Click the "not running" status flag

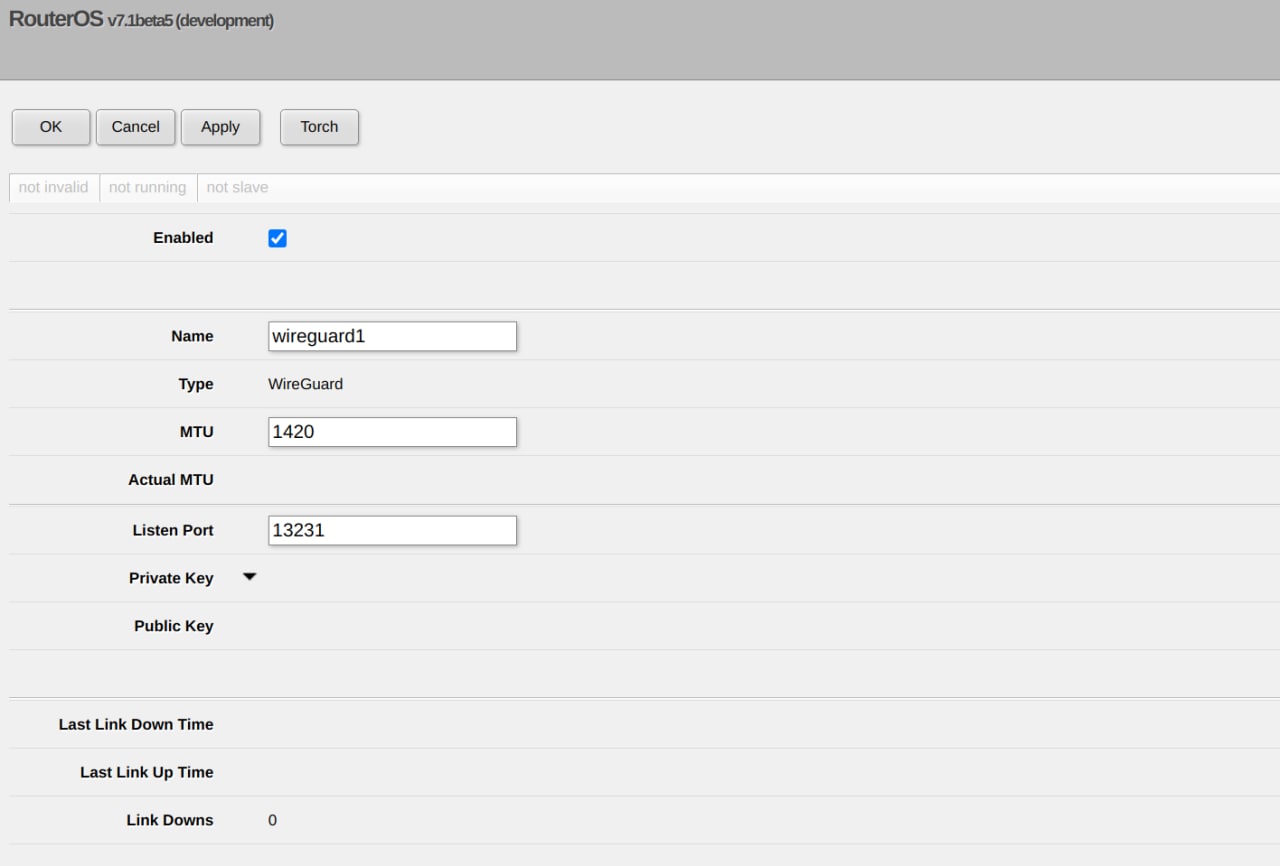(x=148, y=187)
